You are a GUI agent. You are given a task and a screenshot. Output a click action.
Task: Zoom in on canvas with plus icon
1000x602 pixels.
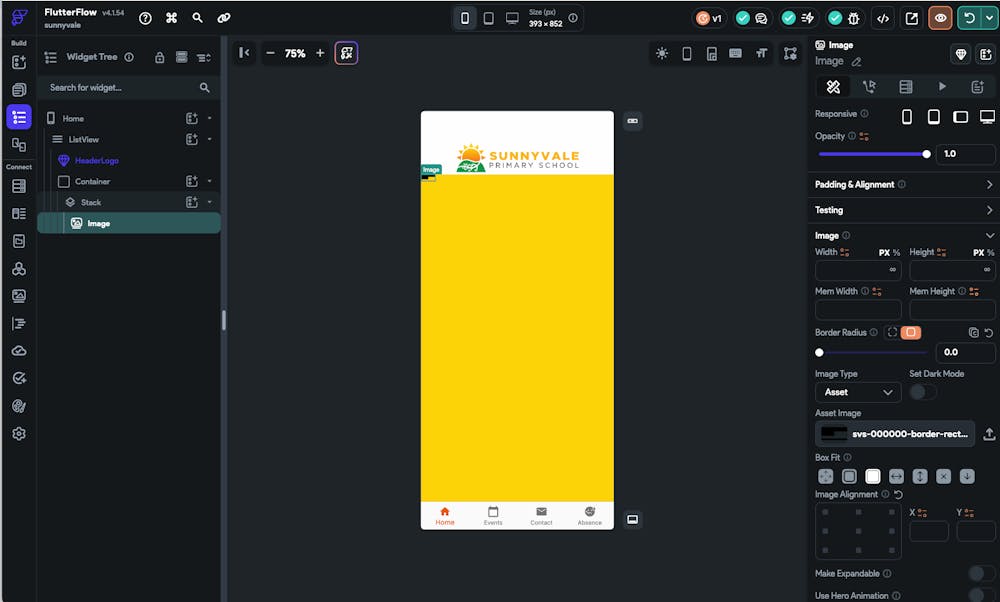pyautogui.click(x=320, y=53)
